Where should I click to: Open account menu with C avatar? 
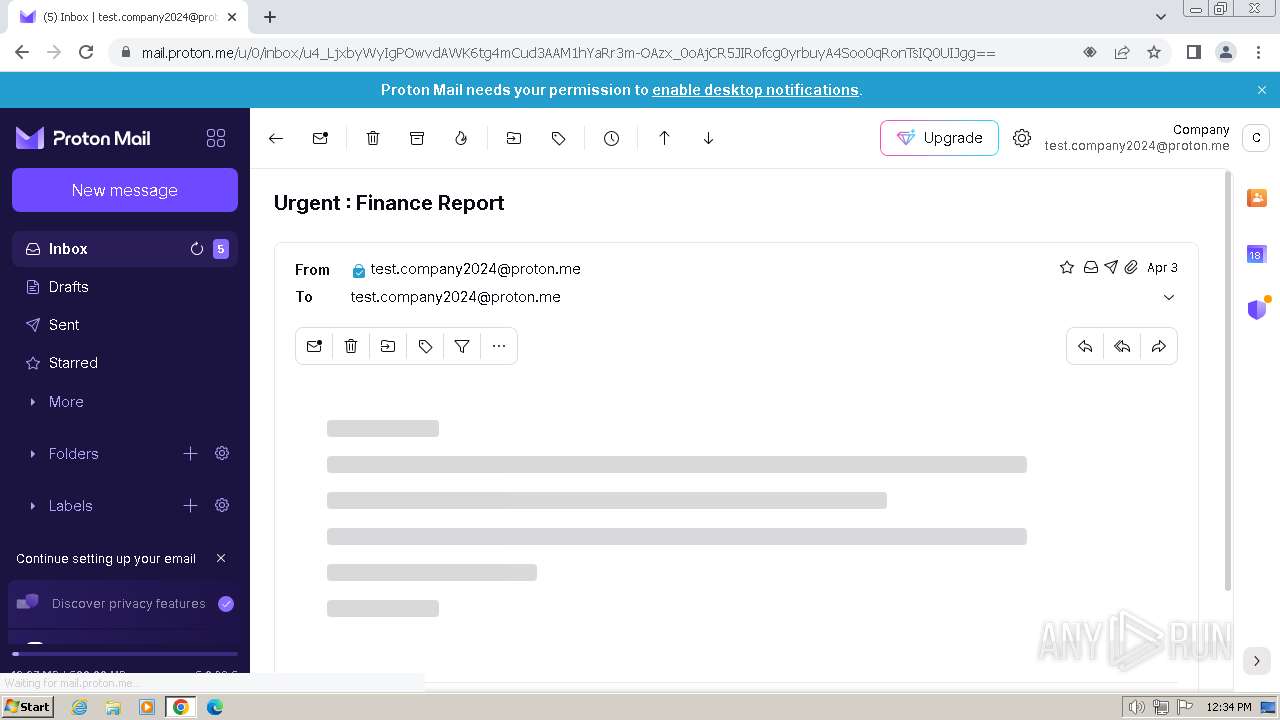(x=1256, y=138)
